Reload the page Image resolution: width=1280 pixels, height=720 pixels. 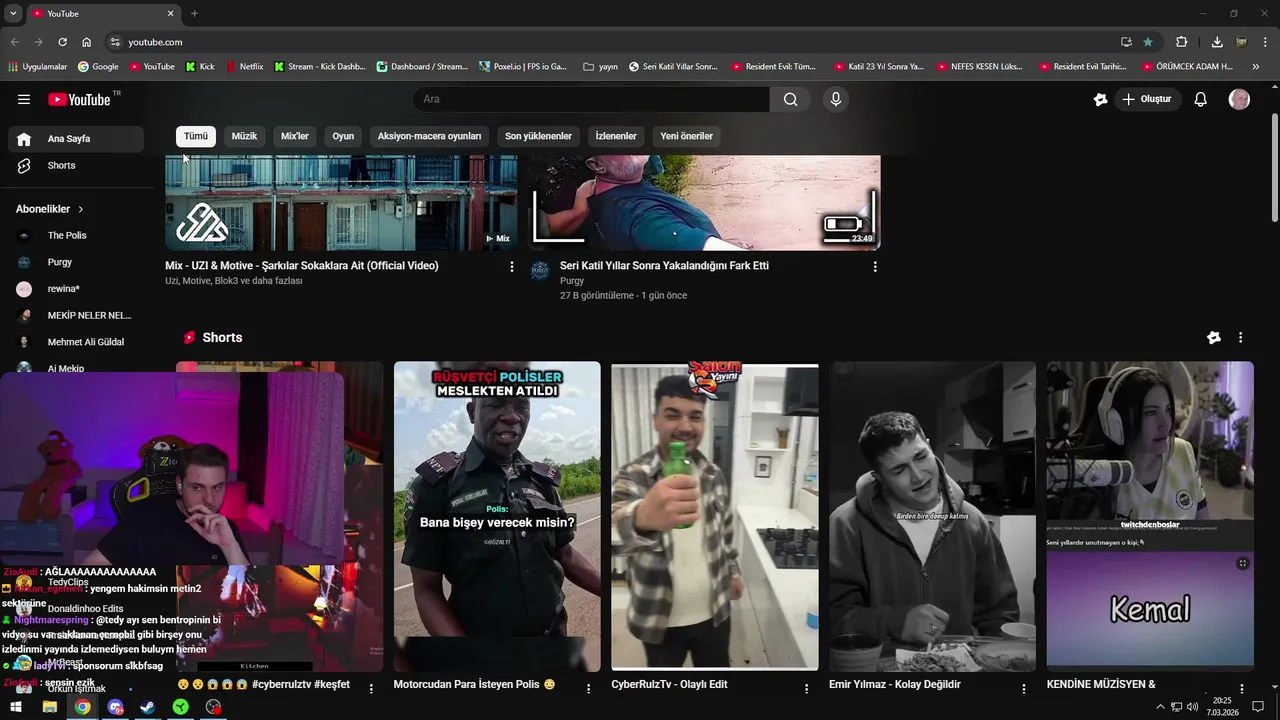[62, 42]
